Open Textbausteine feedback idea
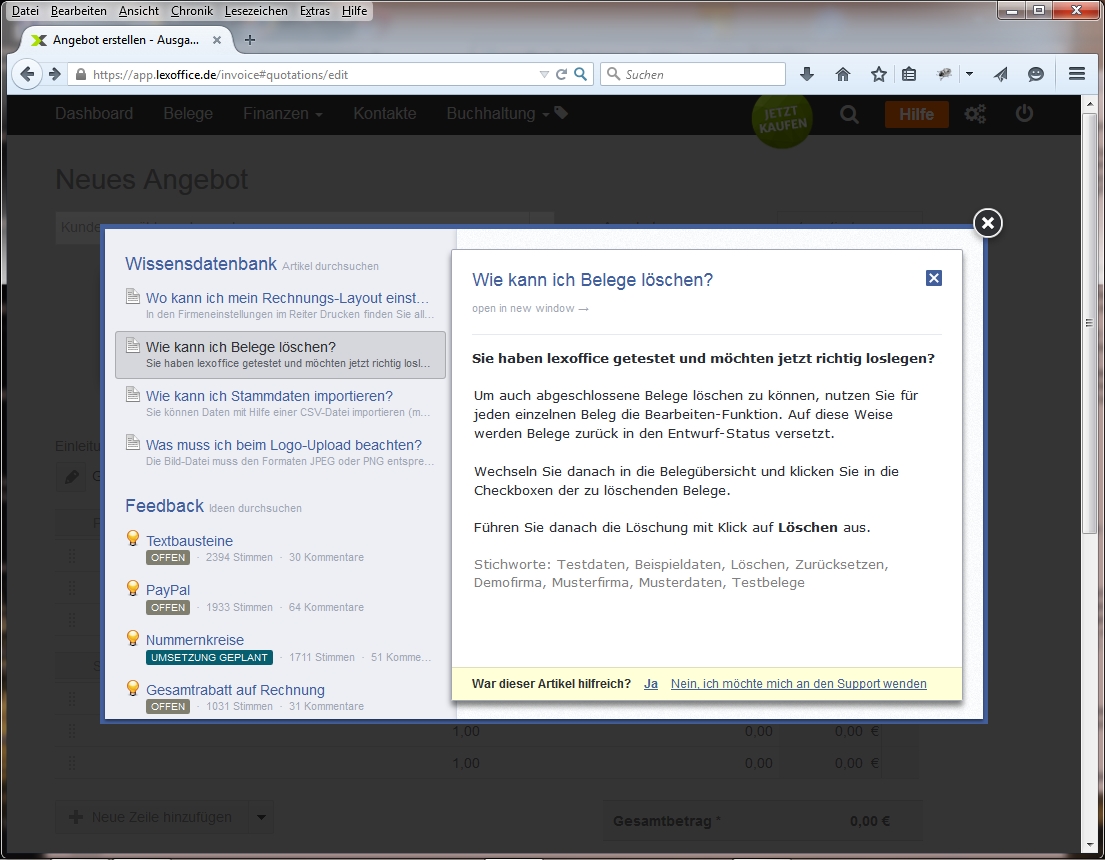This screenshot has width=1105, height=860. click(x=190, y=541)
